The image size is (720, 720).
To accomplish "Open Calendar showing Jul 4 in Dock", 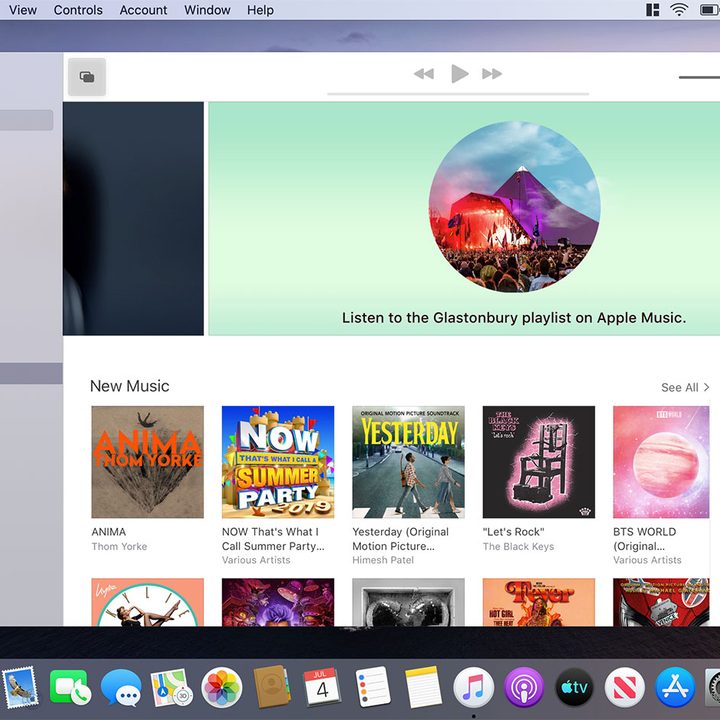I will point(322,687).
